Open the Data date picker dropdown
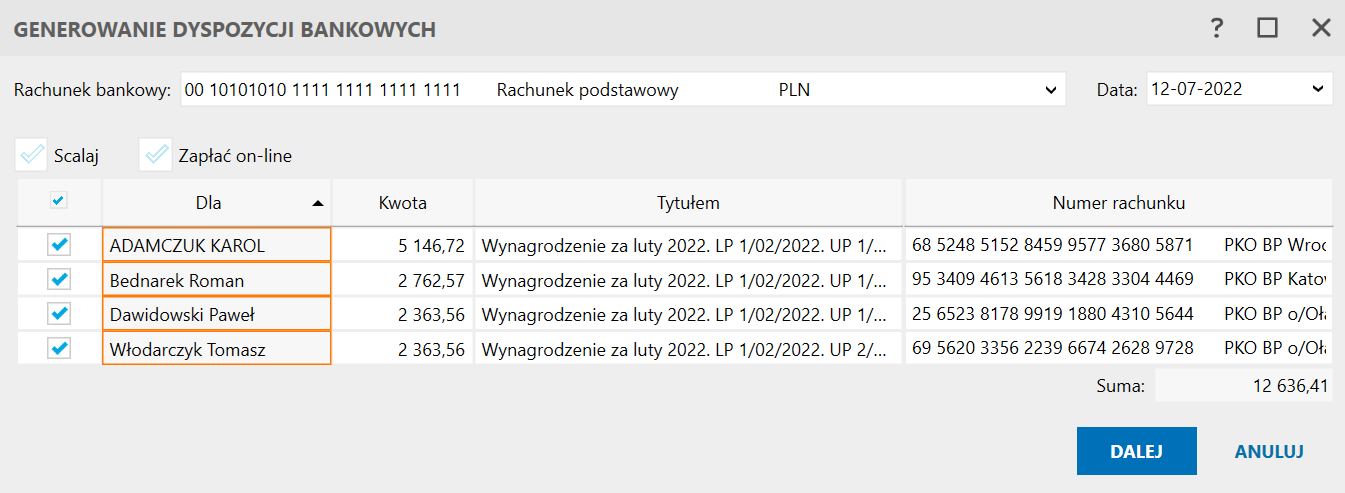 [x=1316, y=90]
